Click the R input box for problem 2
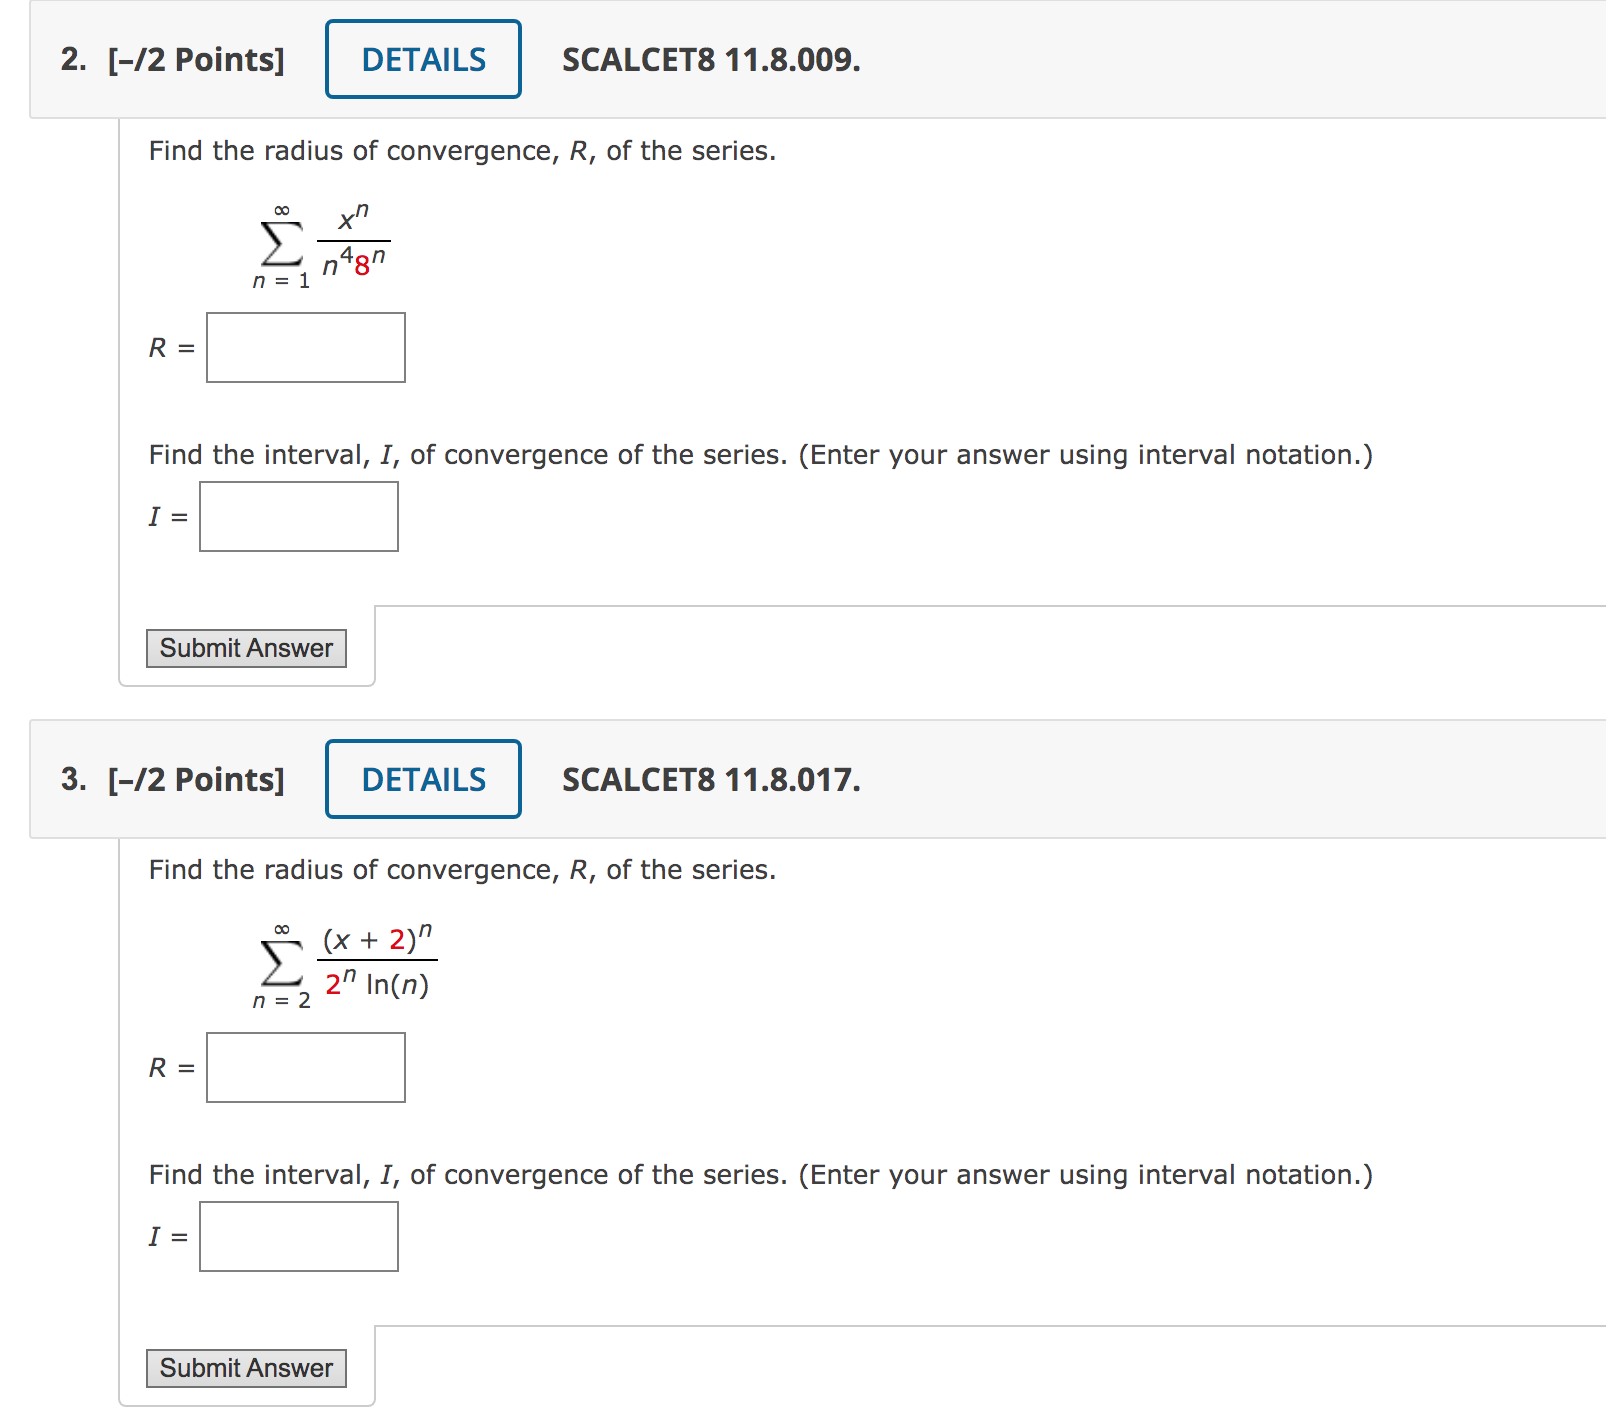The height and width of the screenshot is (1426, 1606). pyautogui.click(x=305, y=347)
